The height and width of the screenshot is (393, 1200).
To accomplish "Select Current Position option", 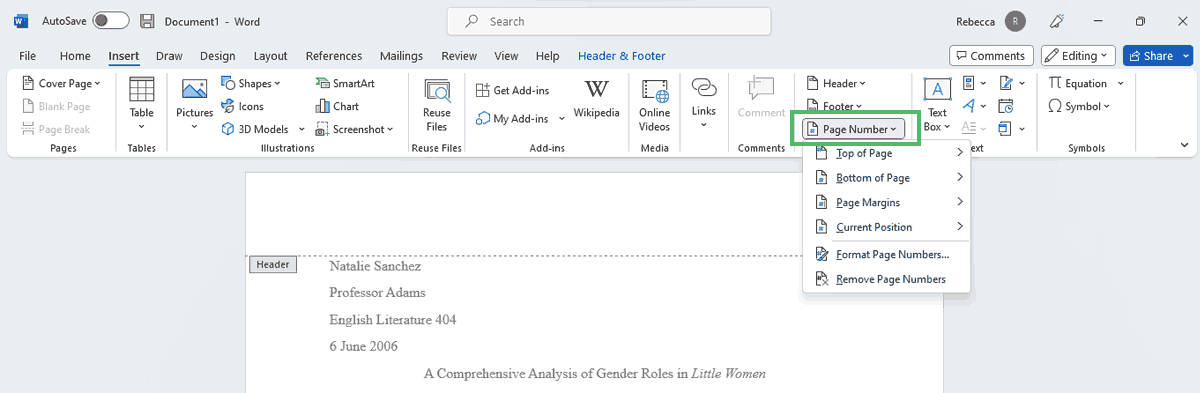I will coord(886,227).
